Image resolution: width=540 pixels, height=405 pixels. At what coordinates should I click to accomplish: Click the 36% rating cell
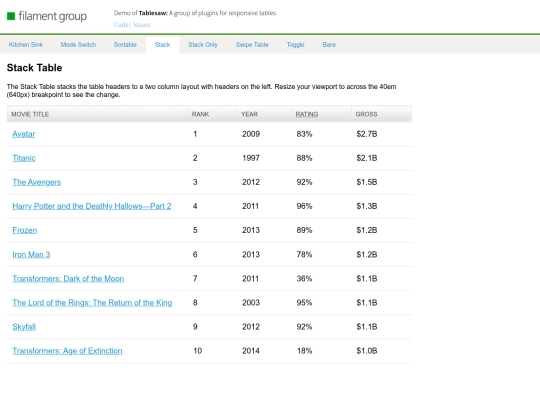point(304,279)
